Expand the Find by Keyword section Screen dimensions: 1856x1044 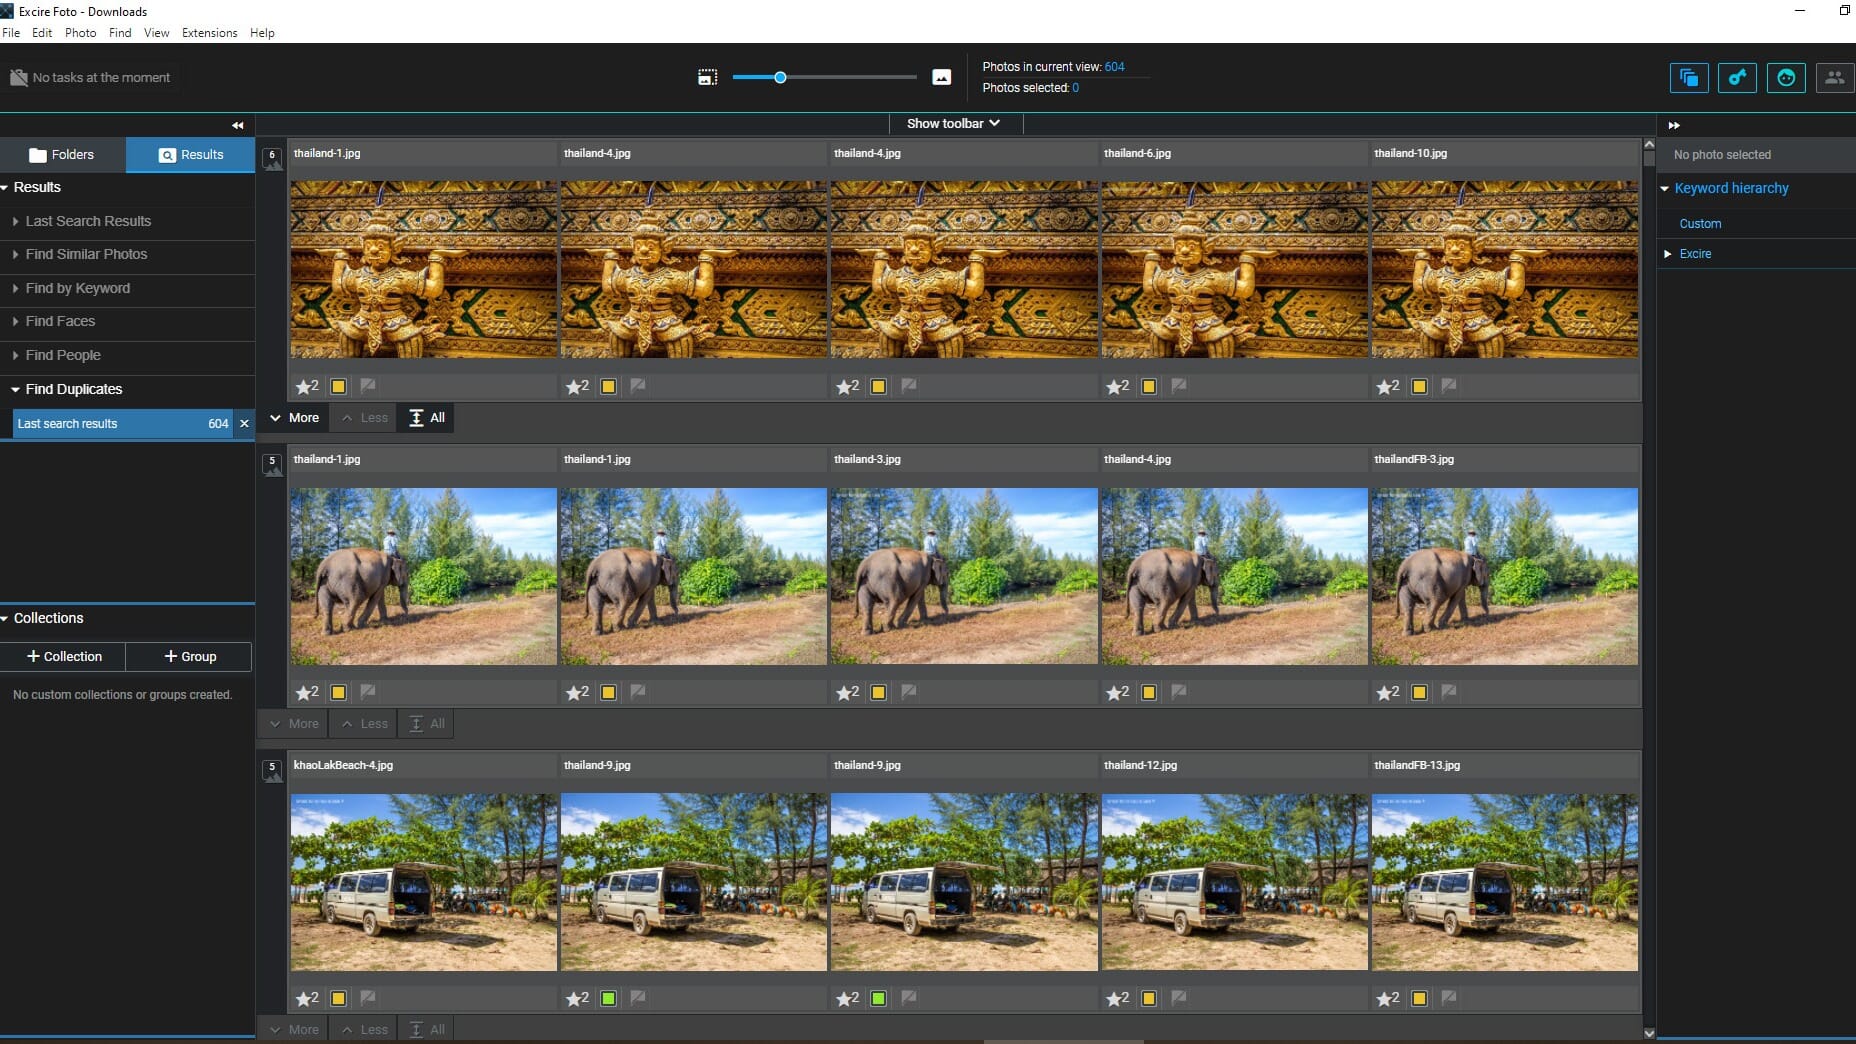pos(78,288)
